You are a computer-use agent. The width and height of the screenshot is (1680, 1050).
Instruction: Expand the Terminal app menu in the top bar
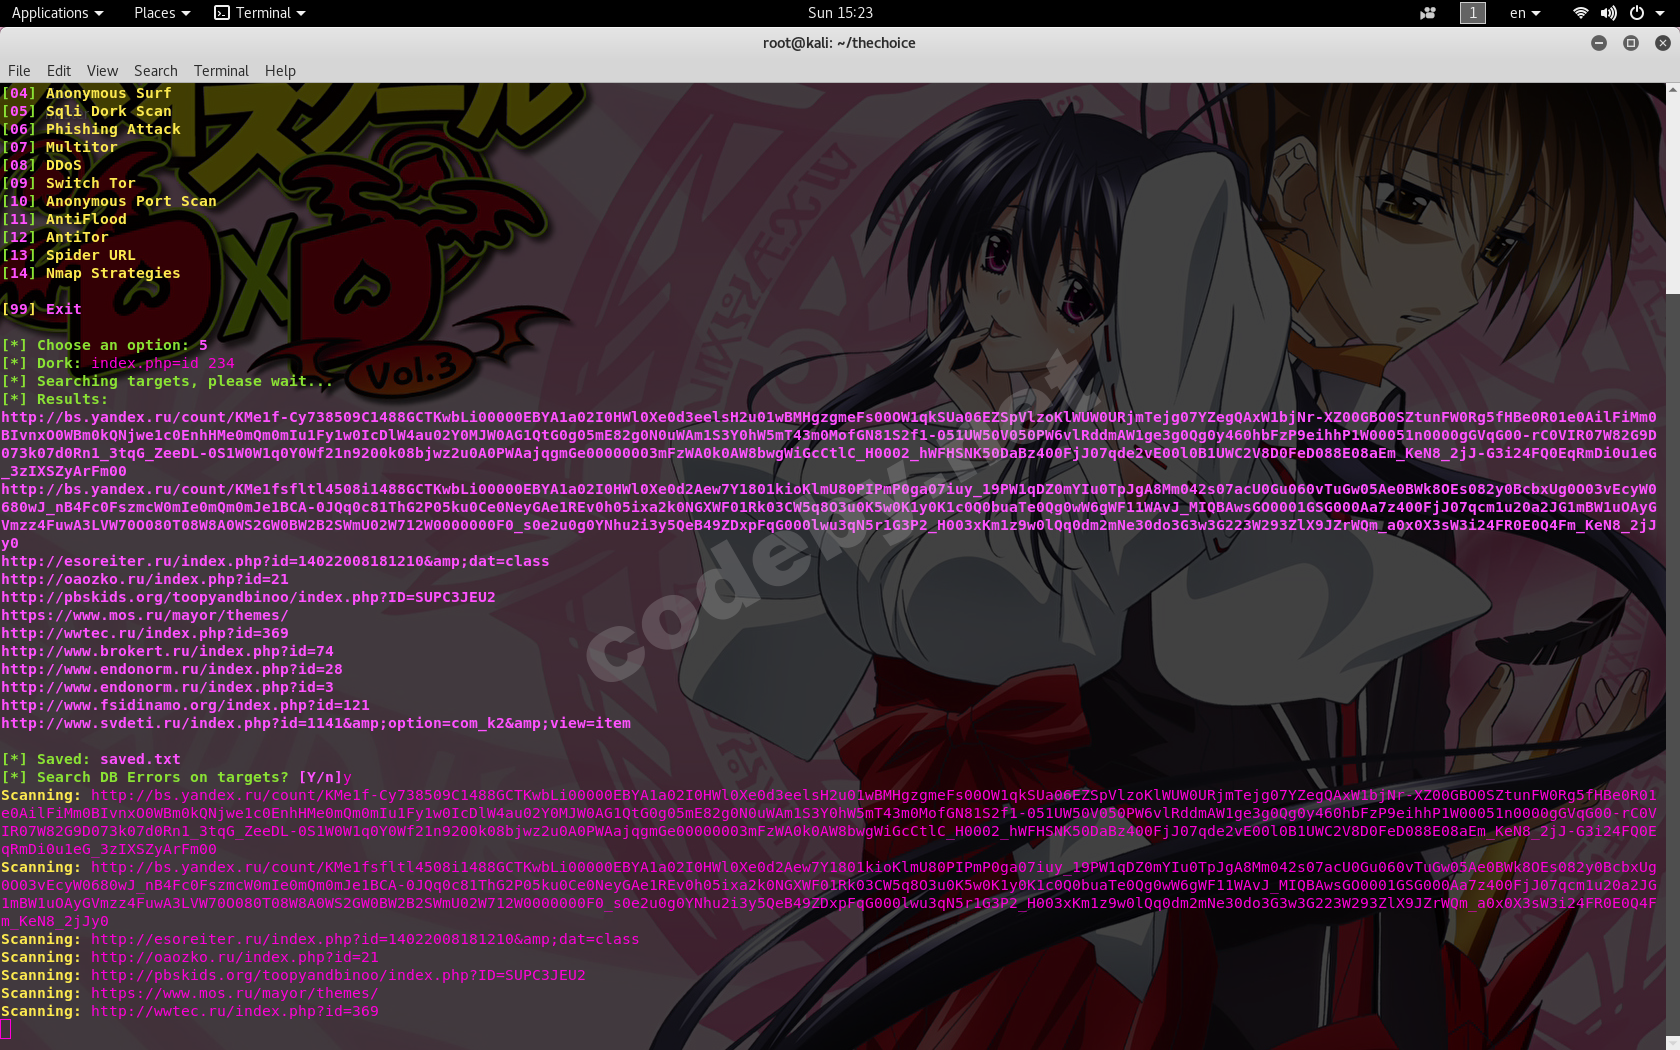coord(260,13)
